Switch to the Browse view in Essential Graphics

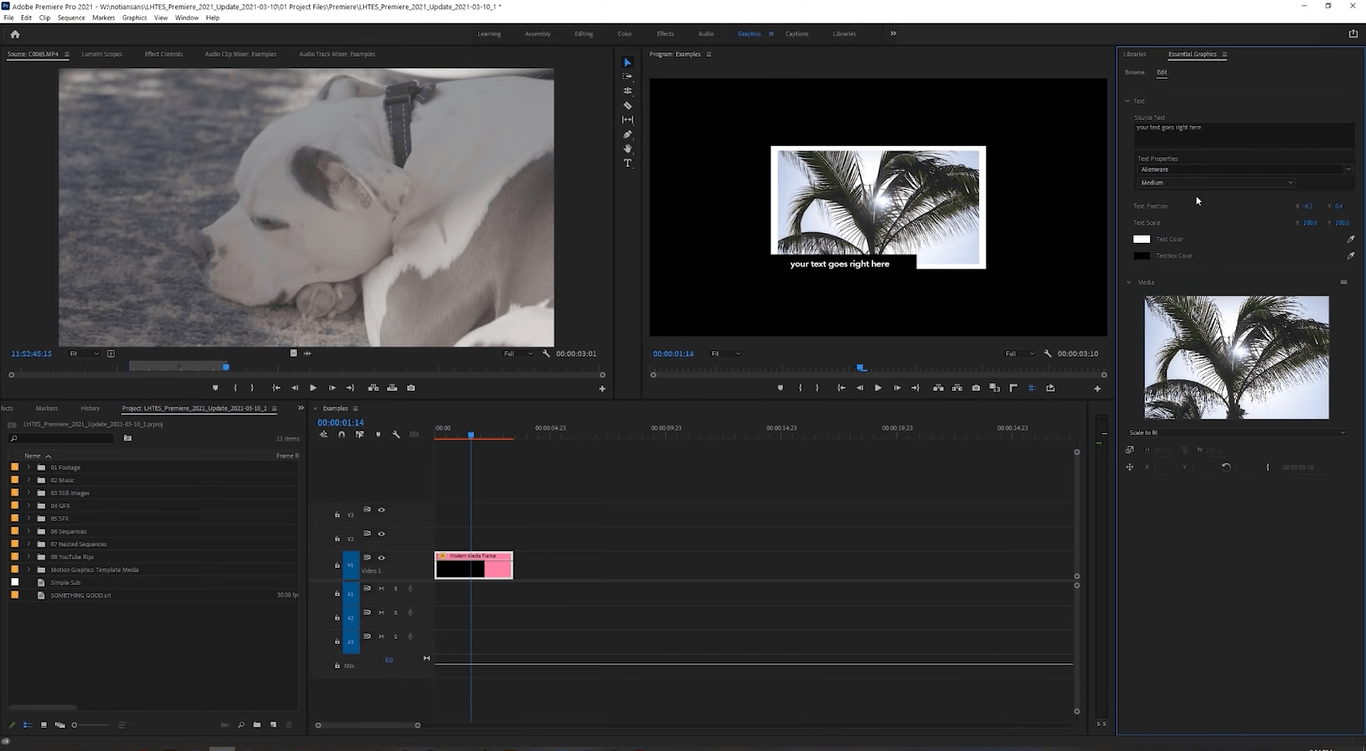[1134, 72]
